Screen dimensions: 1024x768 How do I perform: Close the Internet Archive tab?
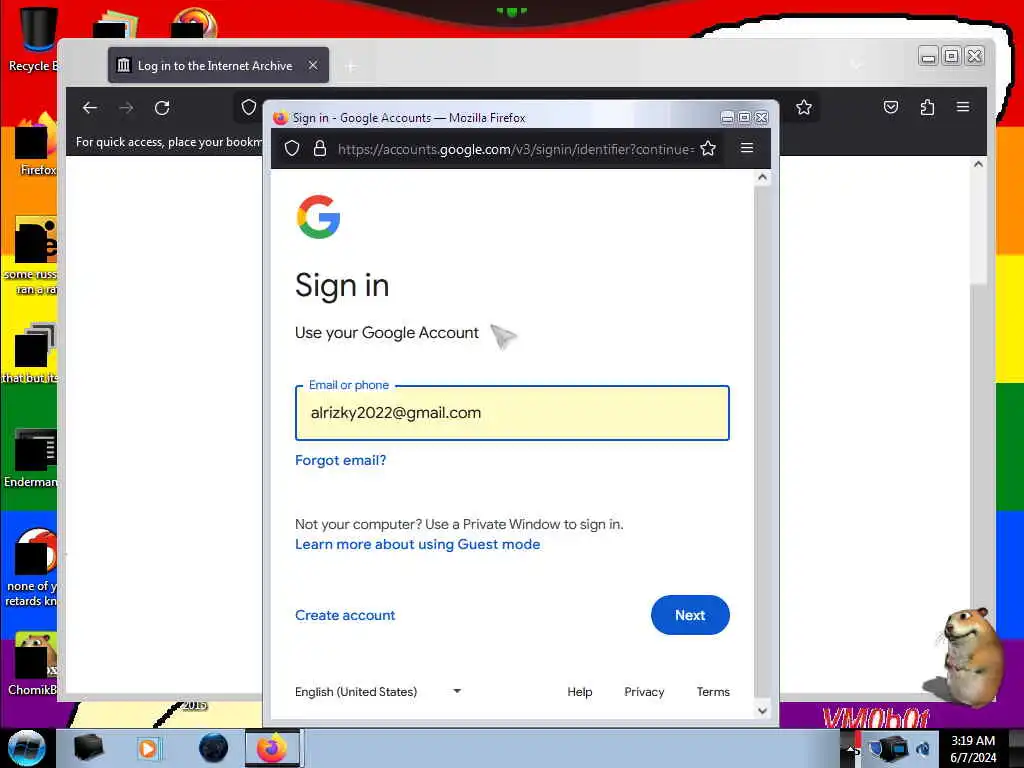pyautogui.click(x=313, y=65)
